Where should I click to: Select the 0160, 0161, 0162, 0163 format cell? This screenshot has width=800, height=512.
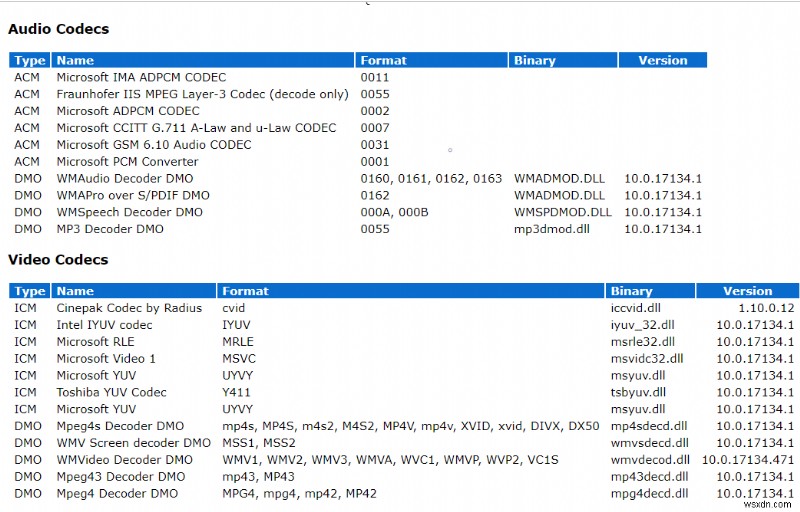pos(431,178)
